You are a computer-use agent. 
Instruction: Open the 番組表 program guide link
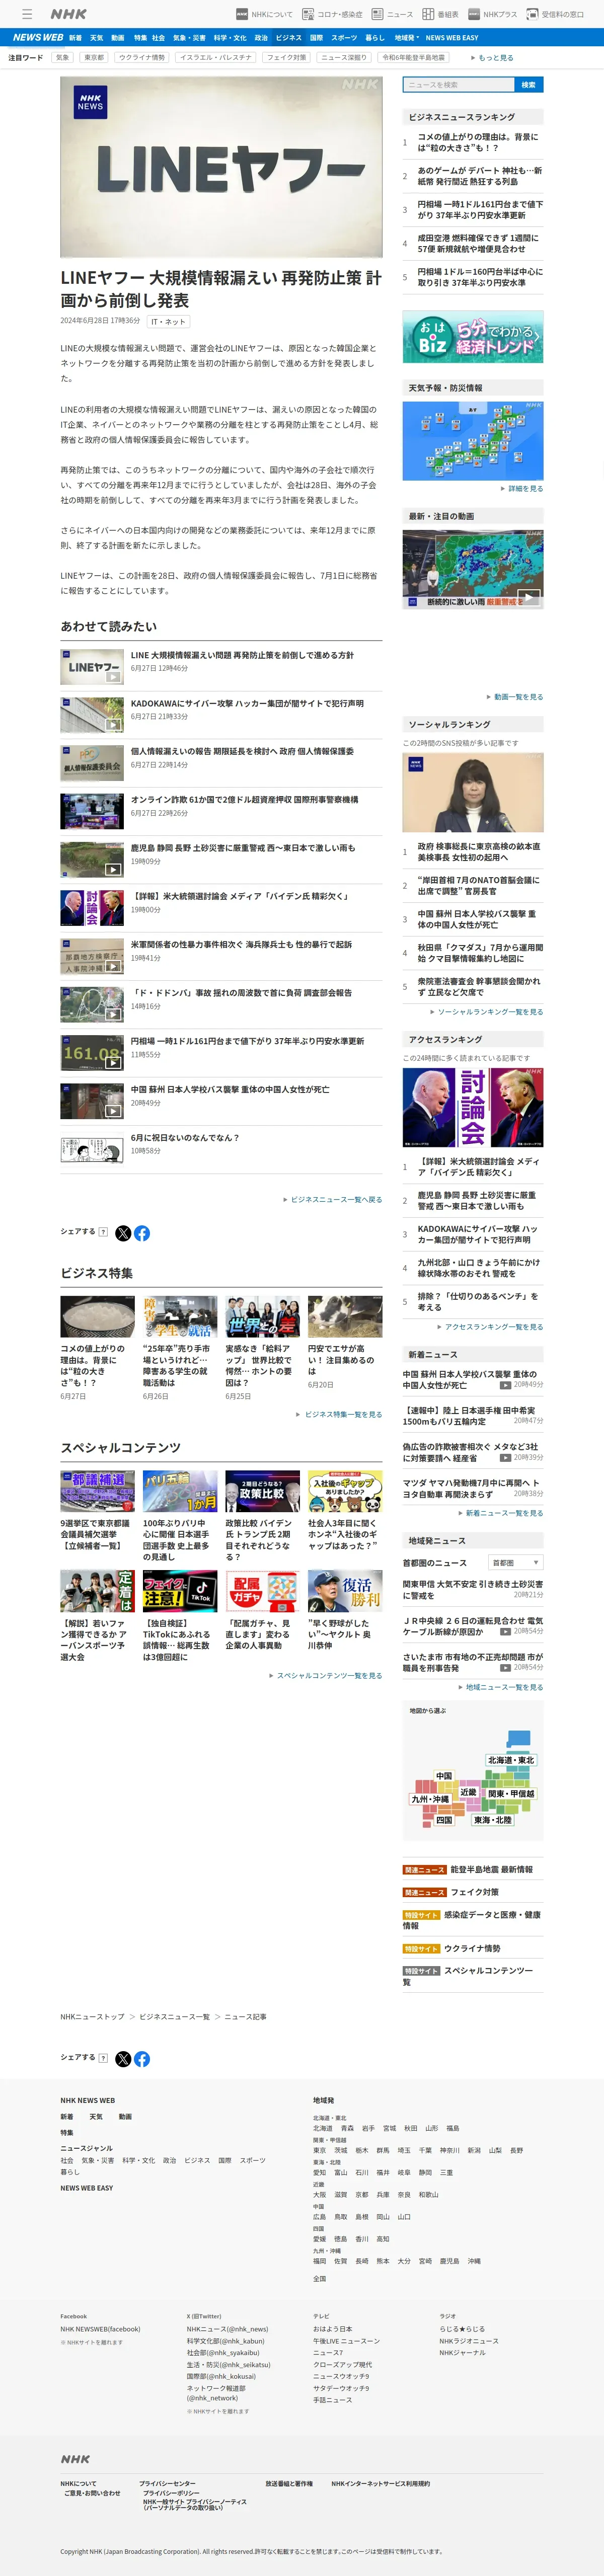point(441,14)
